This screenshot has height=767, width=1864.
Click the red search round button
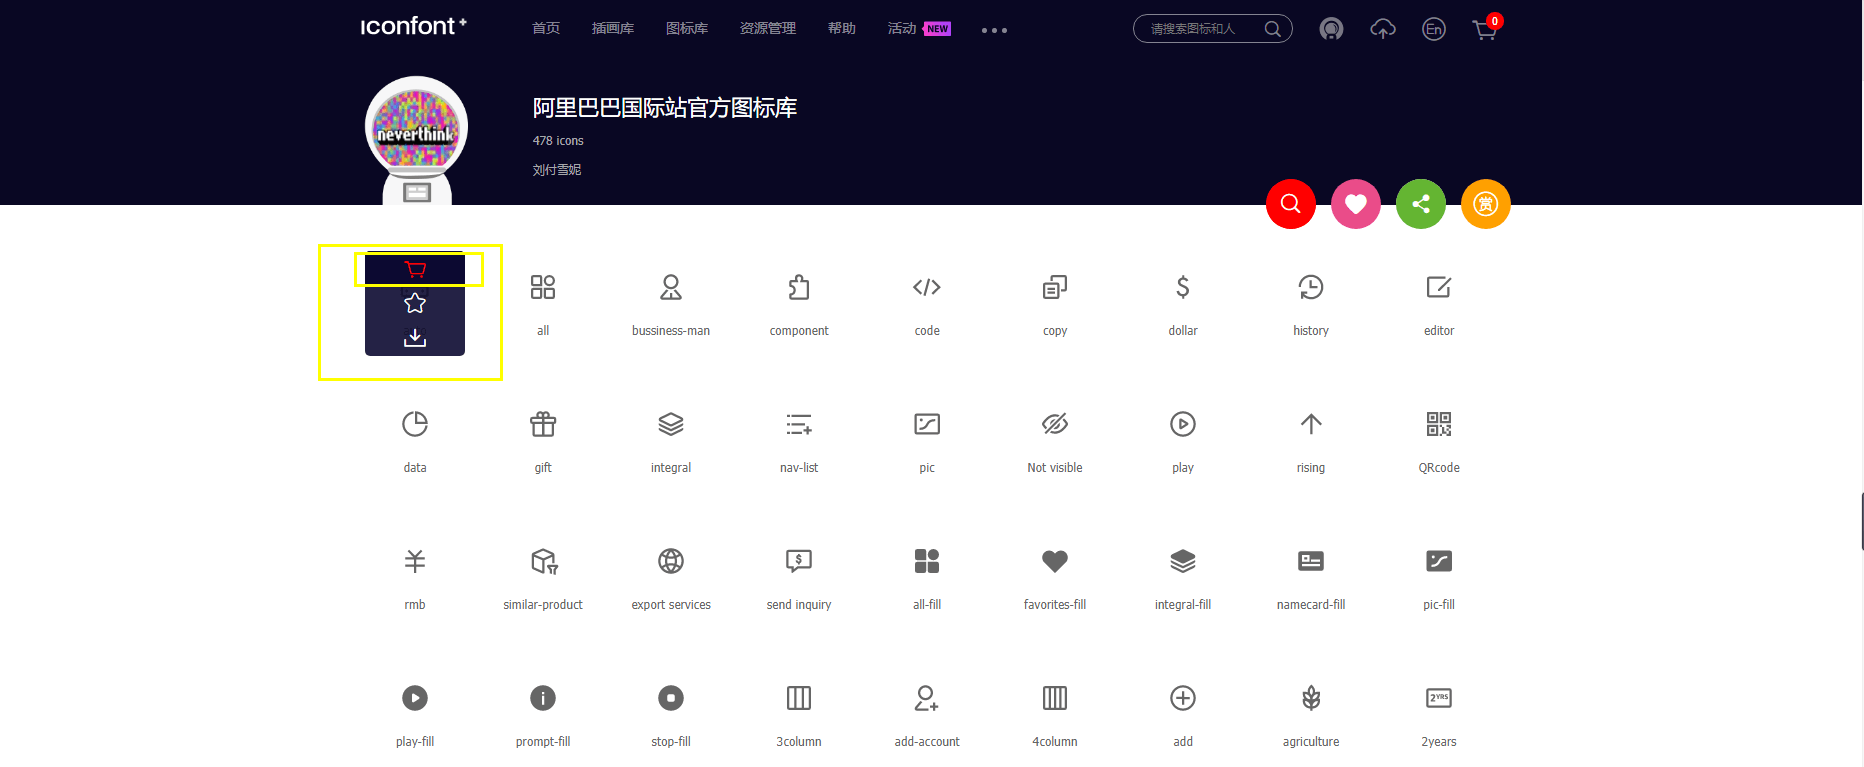1291,204
